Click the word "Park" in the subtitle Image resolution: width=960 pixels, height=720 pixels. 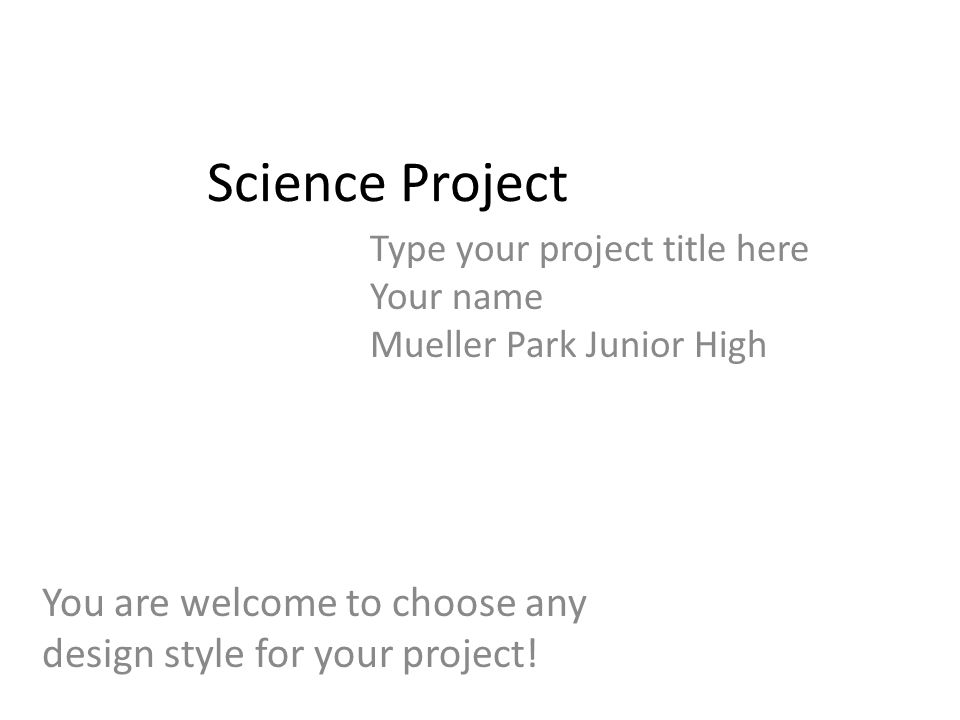[x=541, y=344]
